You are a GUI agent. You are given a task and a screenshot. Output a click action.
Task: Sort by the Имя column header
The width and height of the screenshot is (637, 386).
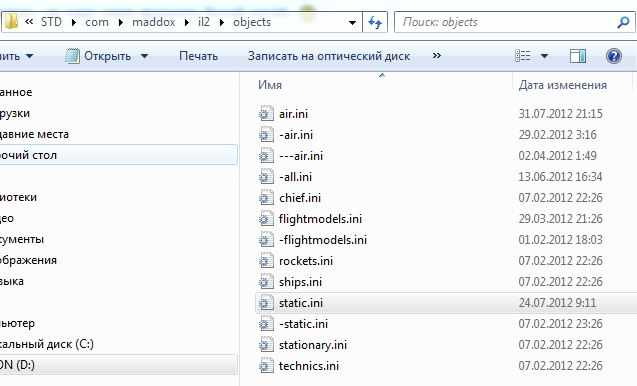[x=270, y=85]
